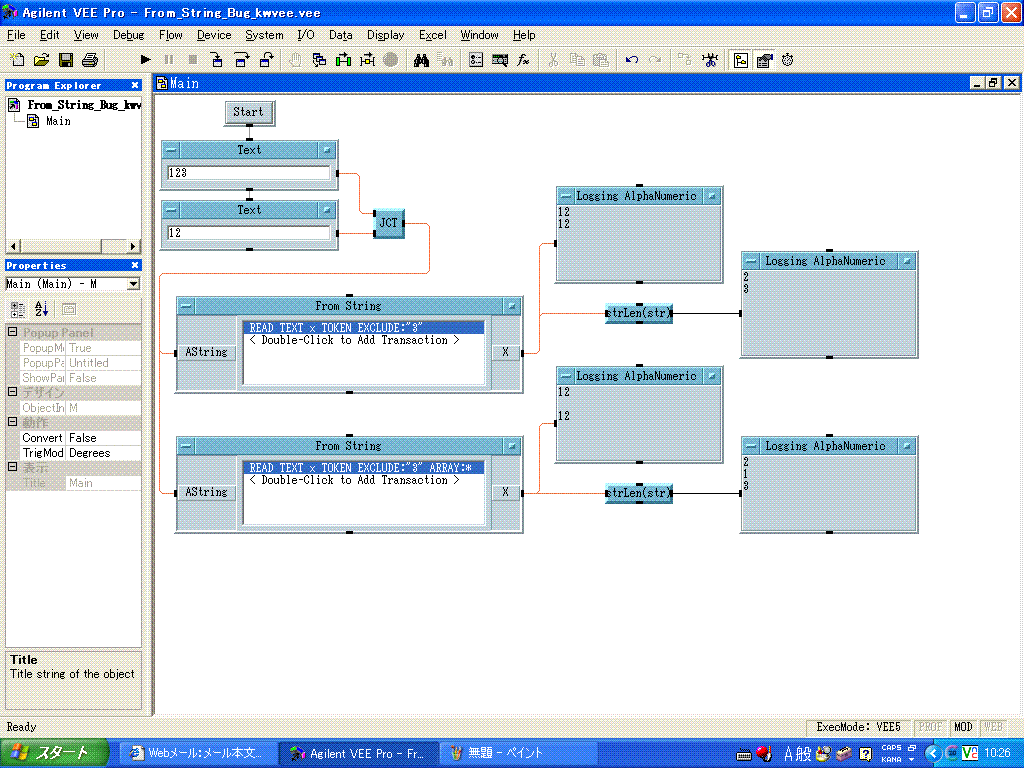The height and width of the screenshot is (768, 1024).
Task: Open the Function & Object Browser fx icon
Action: (x=523, y=60)
